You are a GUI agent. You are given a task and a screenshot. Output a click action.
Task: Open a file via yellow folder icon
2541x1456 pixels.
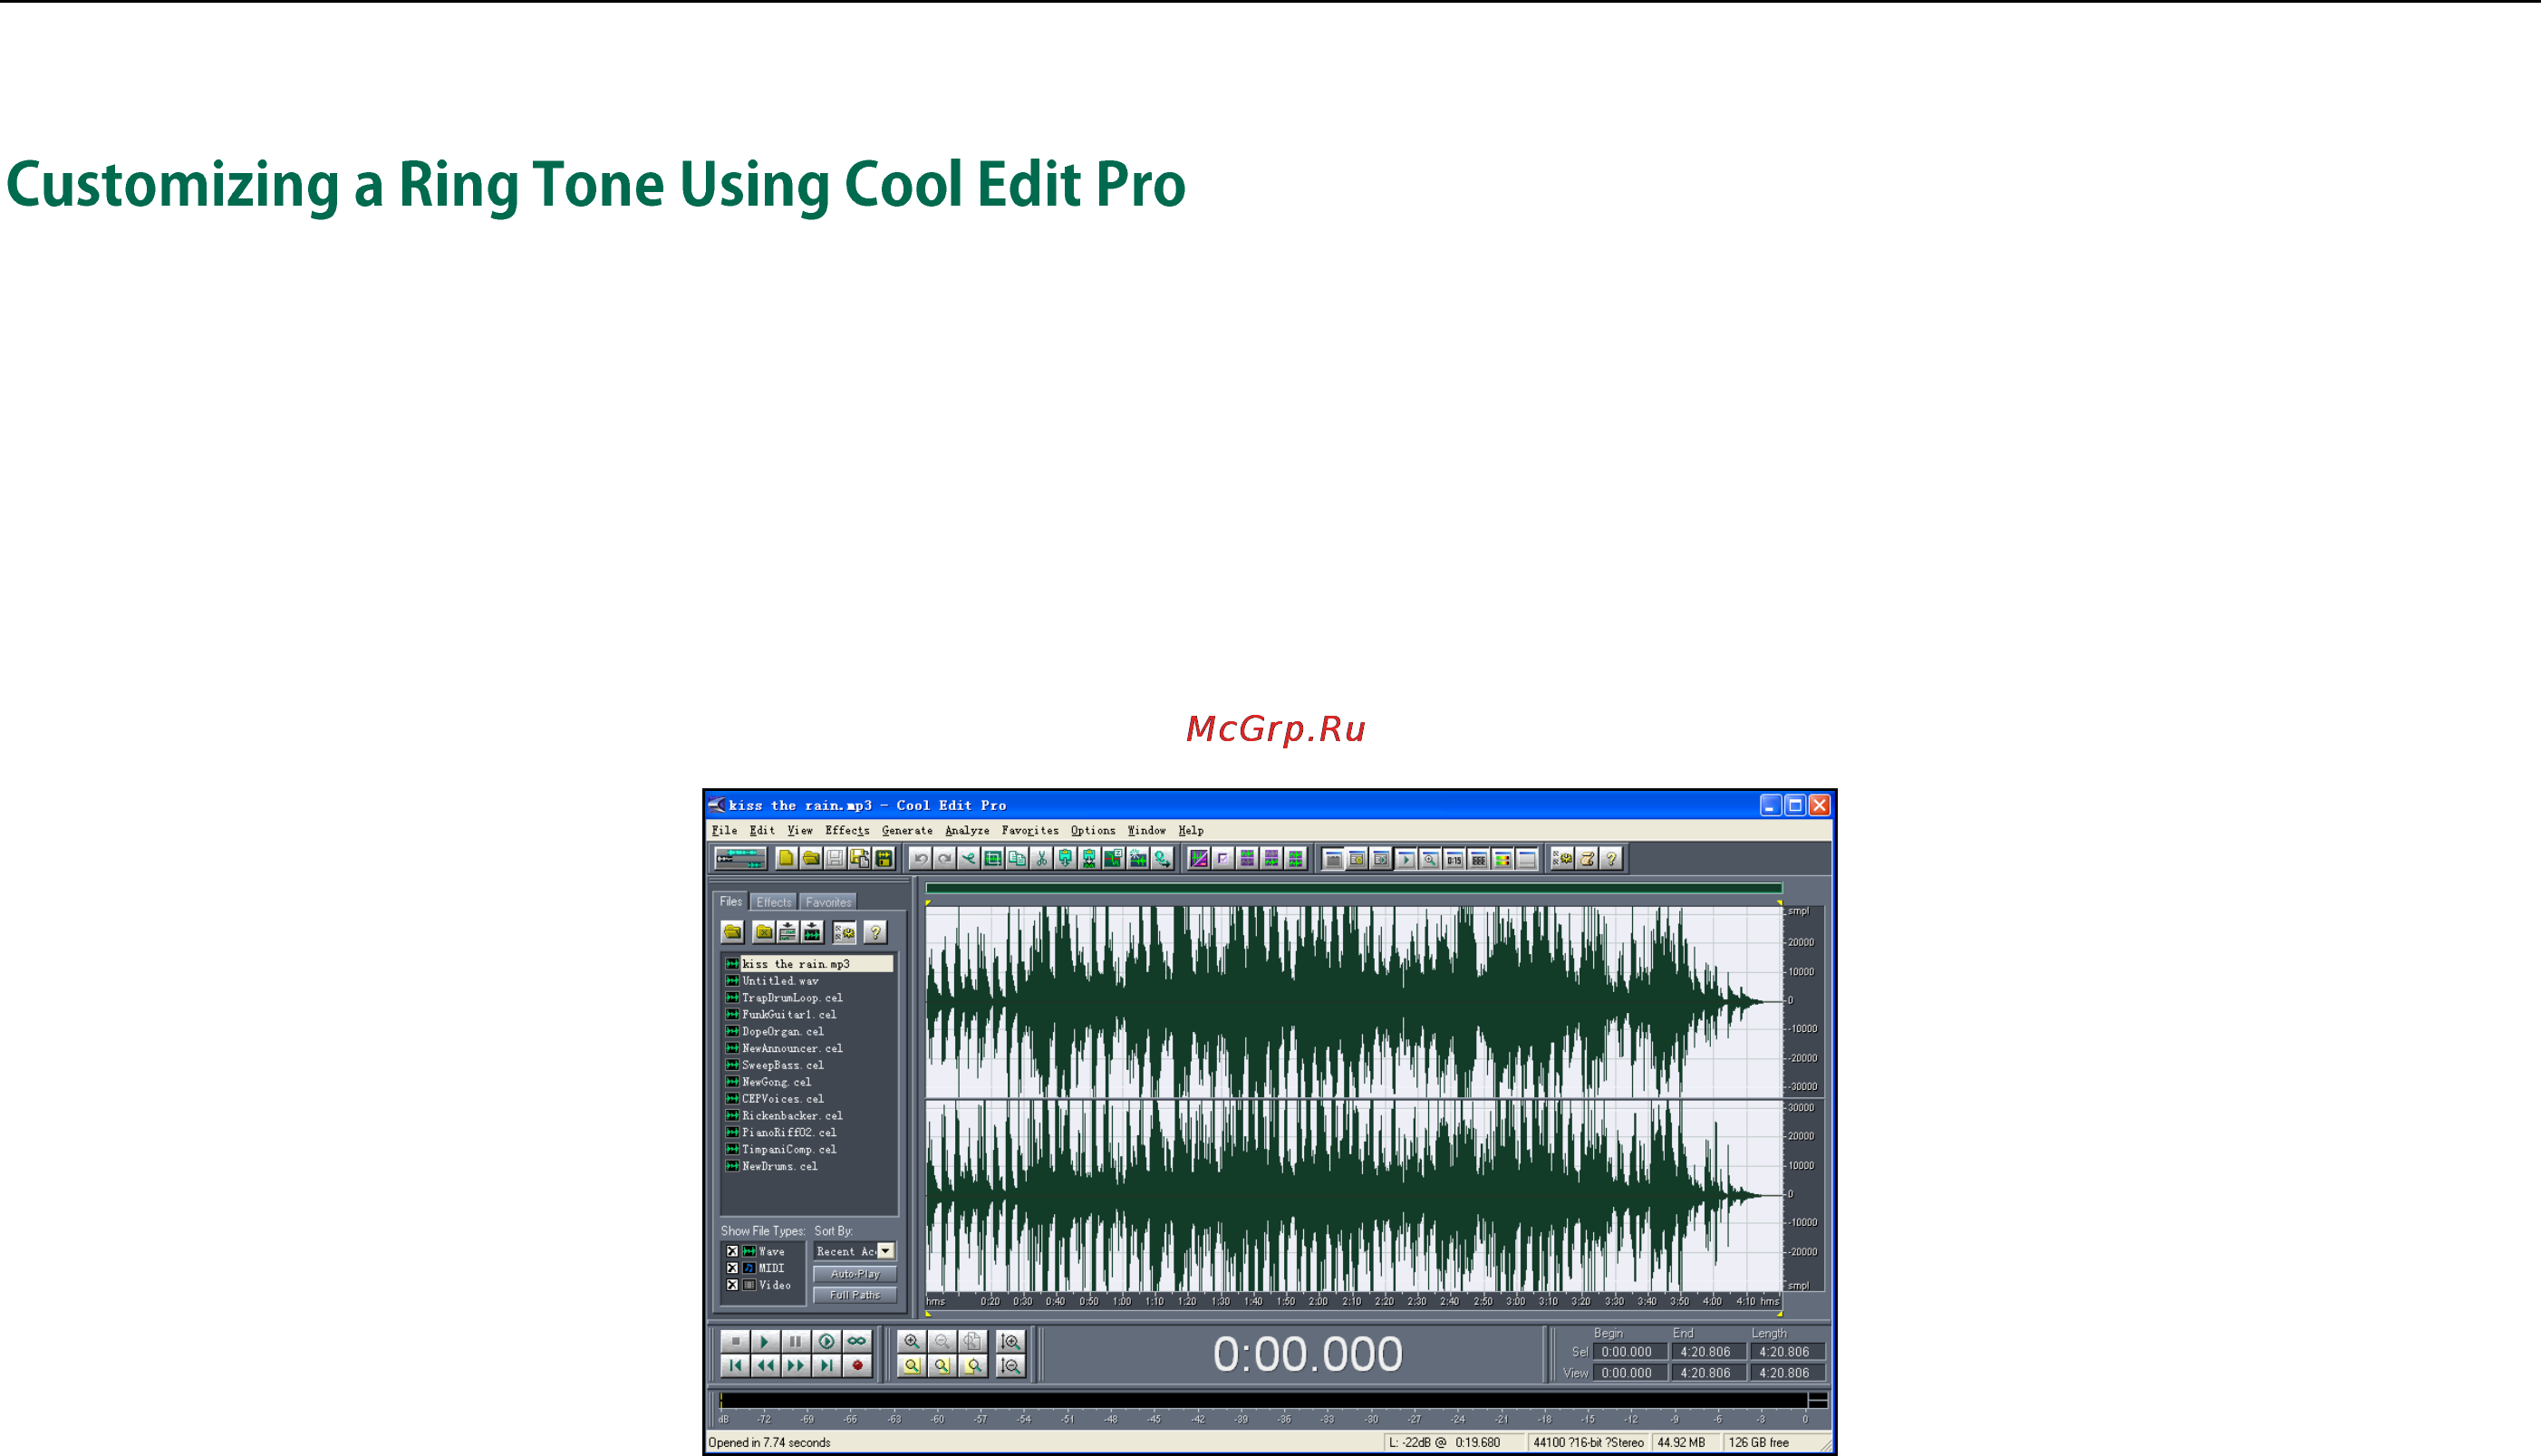click(x=811, y=858)
